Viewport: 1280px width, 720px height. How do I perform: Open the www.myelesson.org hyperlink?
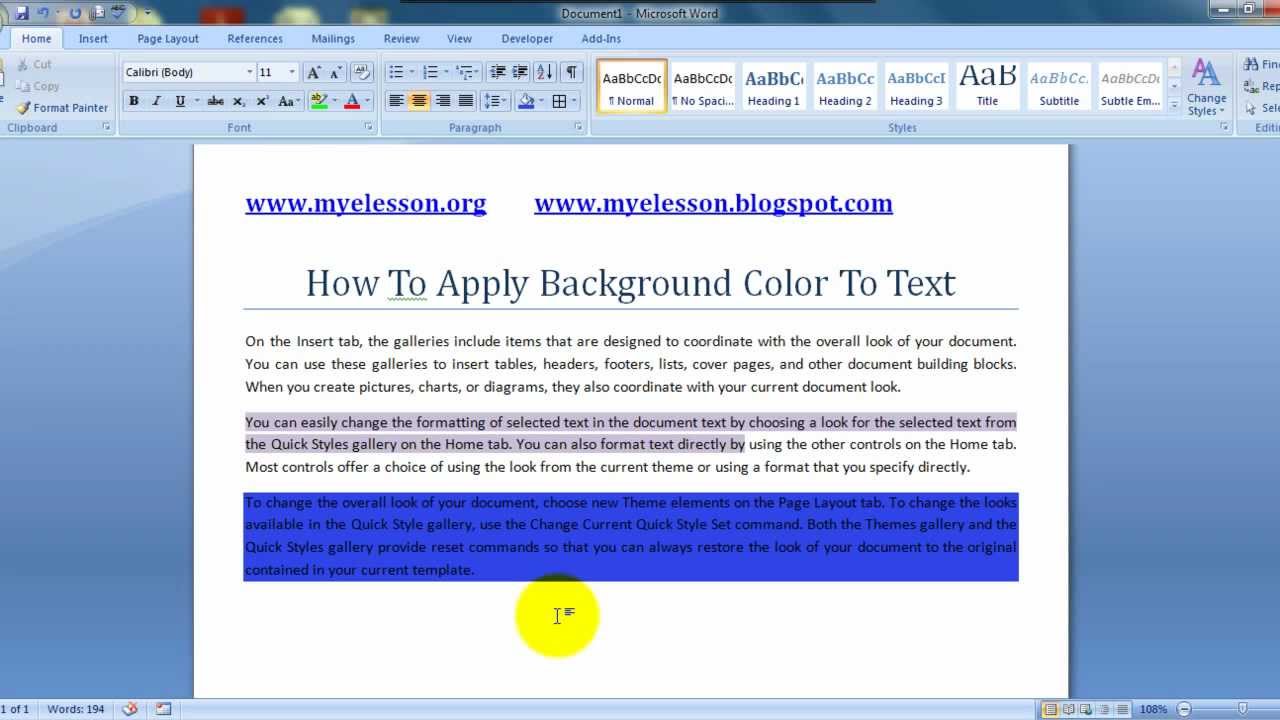[366, 203]
